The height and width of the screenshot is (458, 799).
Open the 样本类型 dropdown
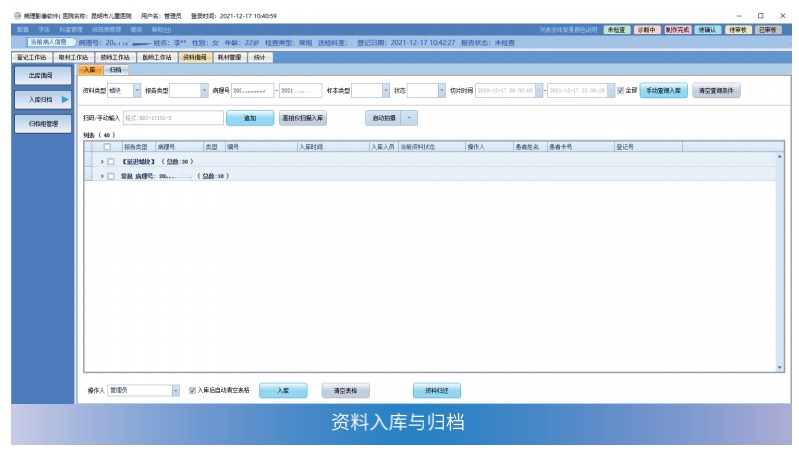pos(385,91)
